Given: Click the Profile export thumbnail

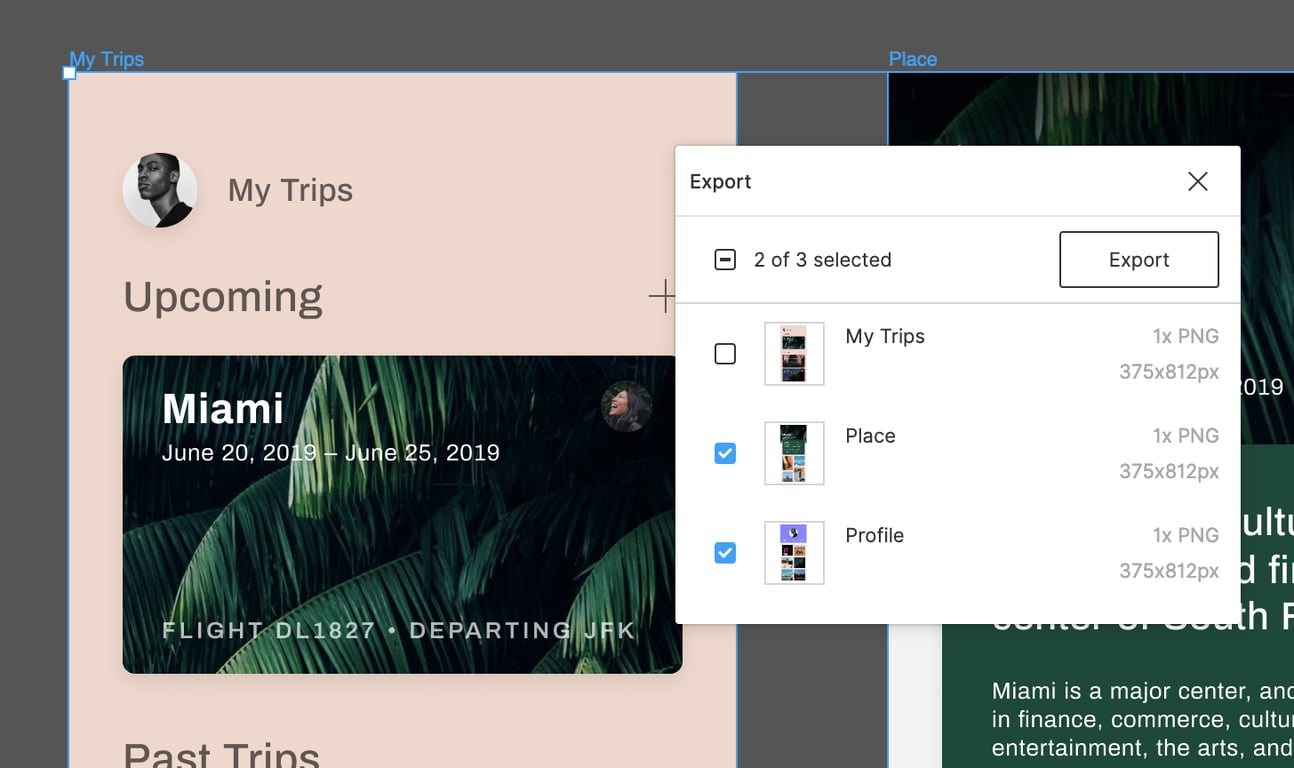Looking at the screenshot, I should point(794,552).
